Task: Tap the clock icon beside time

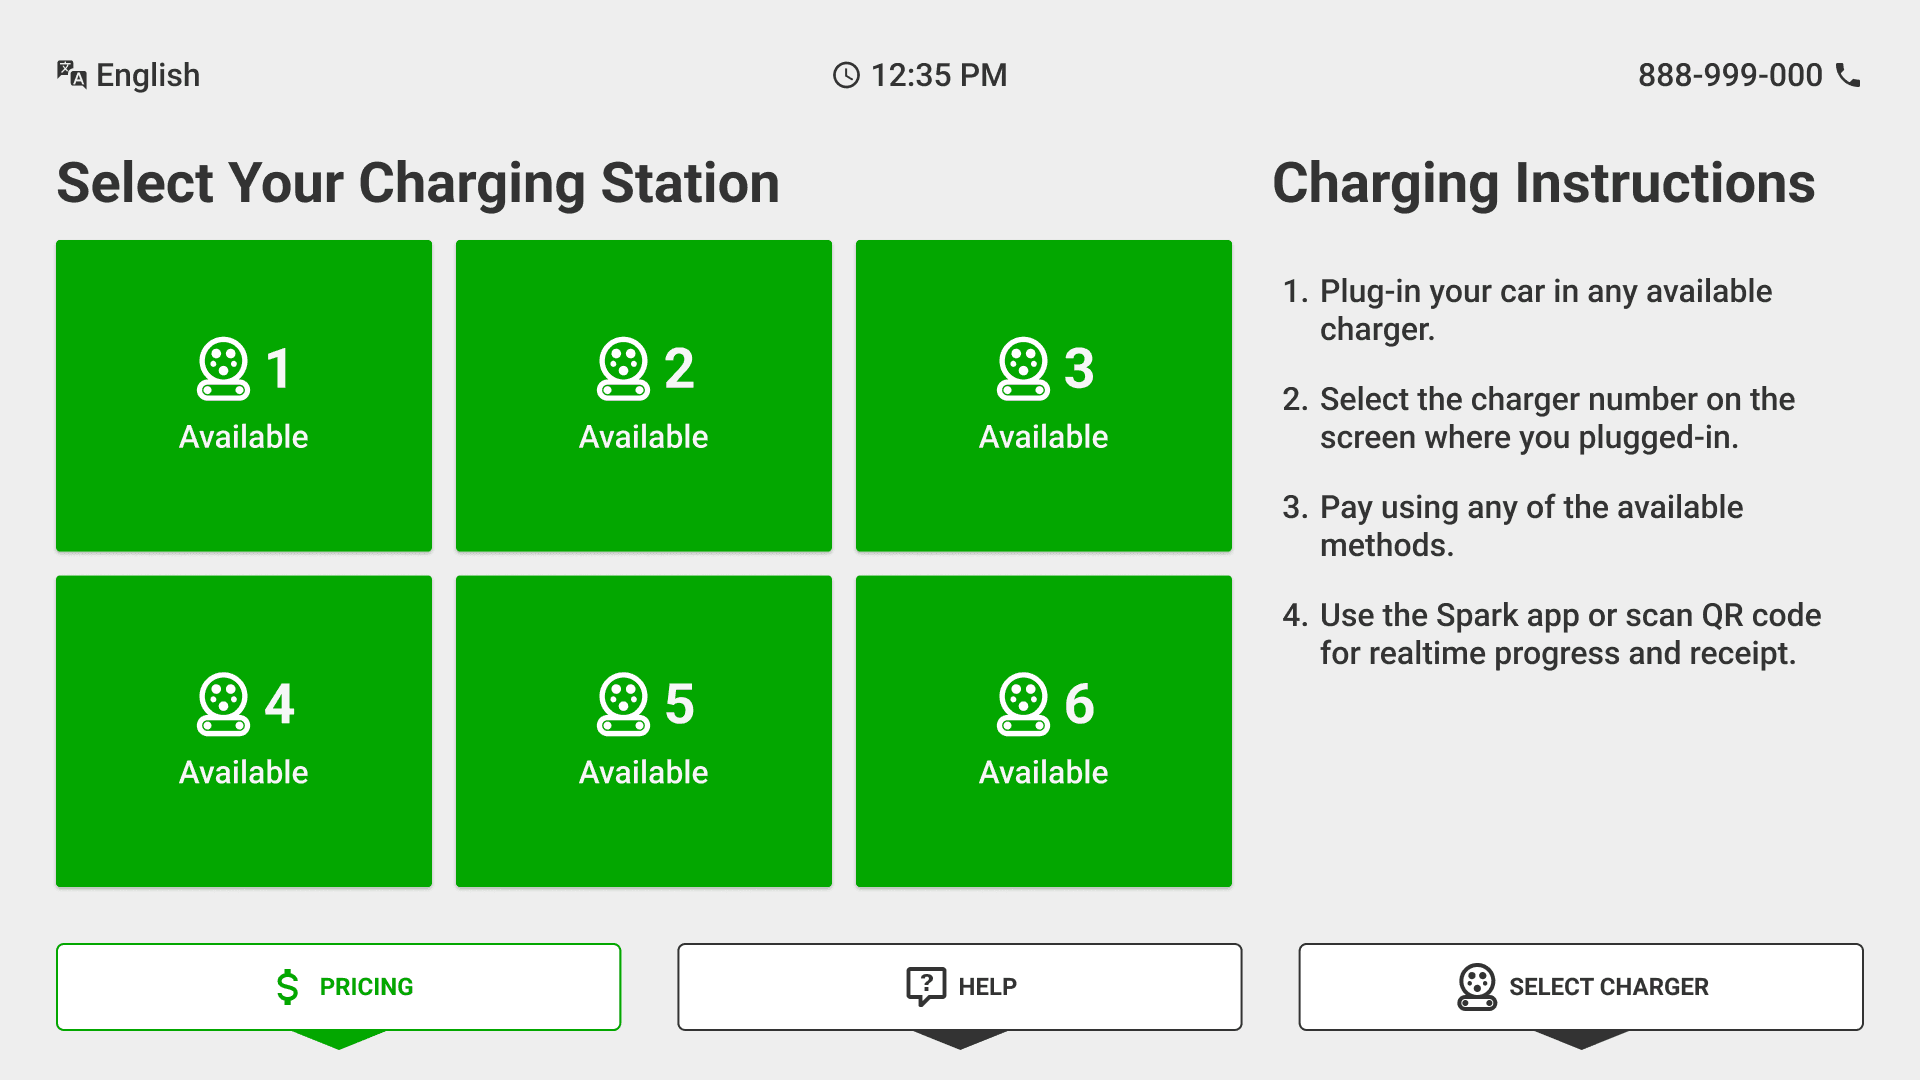Action: tap(846, 75)
